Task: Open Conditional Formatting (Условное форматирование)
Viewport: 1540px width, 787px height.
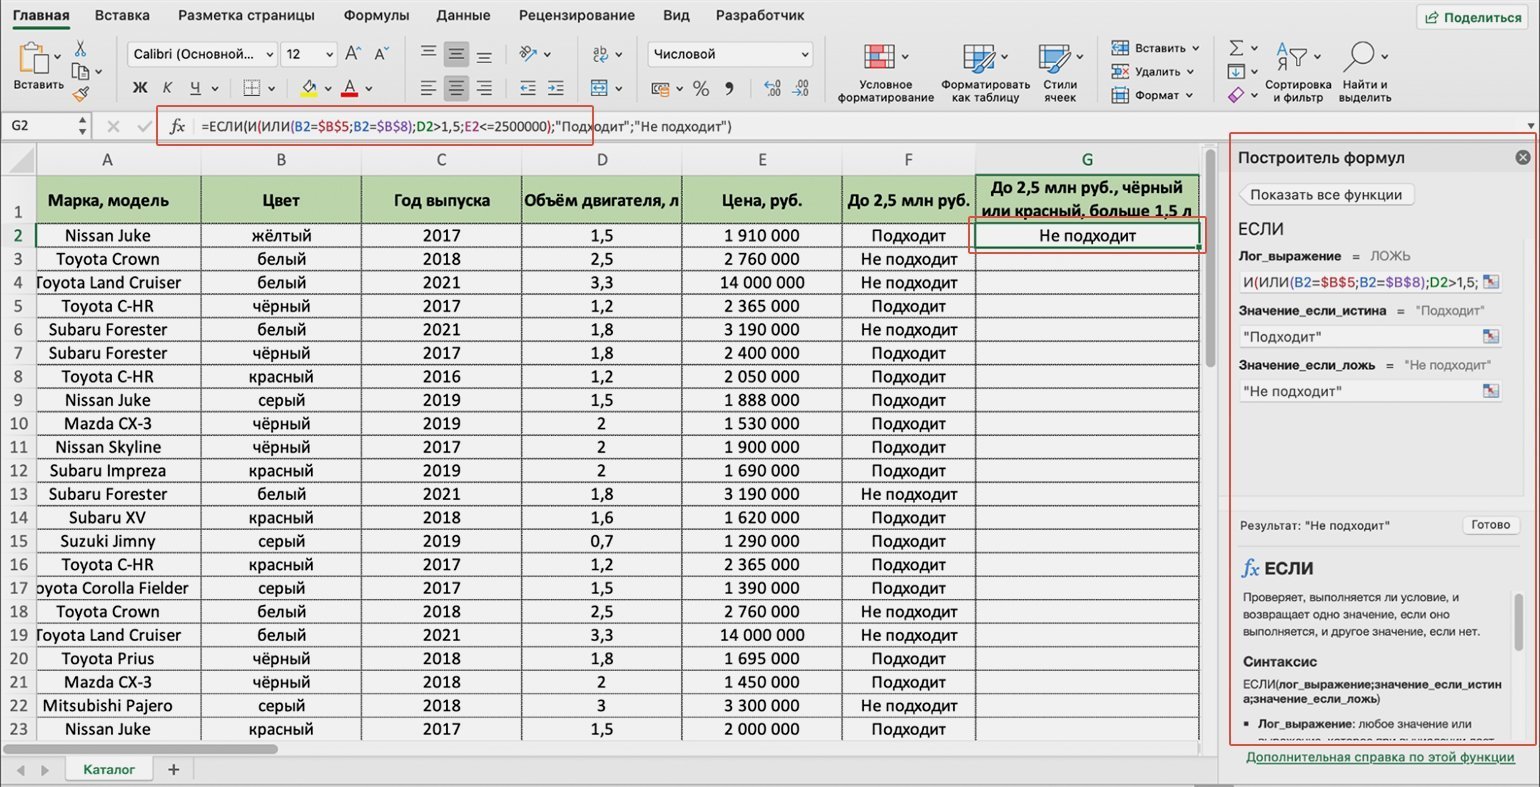Action: click(885, 72)
